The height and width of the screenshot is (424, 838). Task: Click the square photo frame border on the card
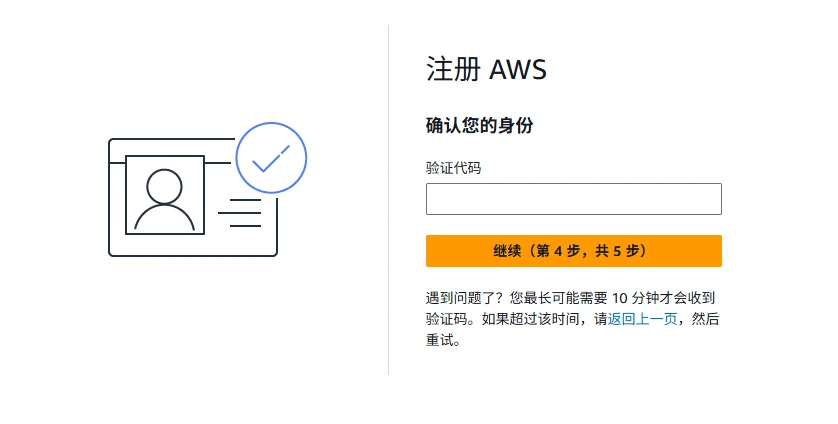[126, 195]
